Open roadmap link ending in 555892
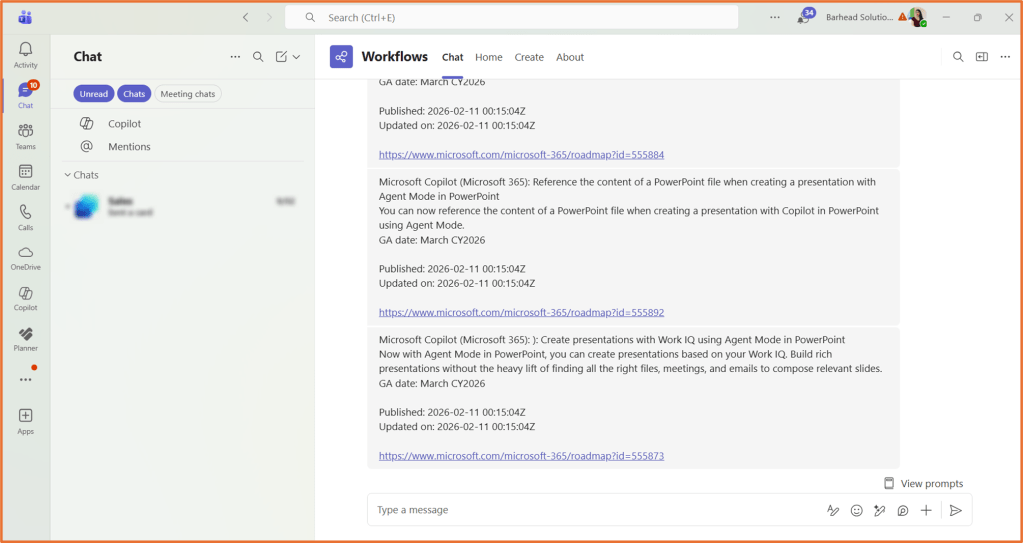The image size is (1023, 543). point(521,312)
